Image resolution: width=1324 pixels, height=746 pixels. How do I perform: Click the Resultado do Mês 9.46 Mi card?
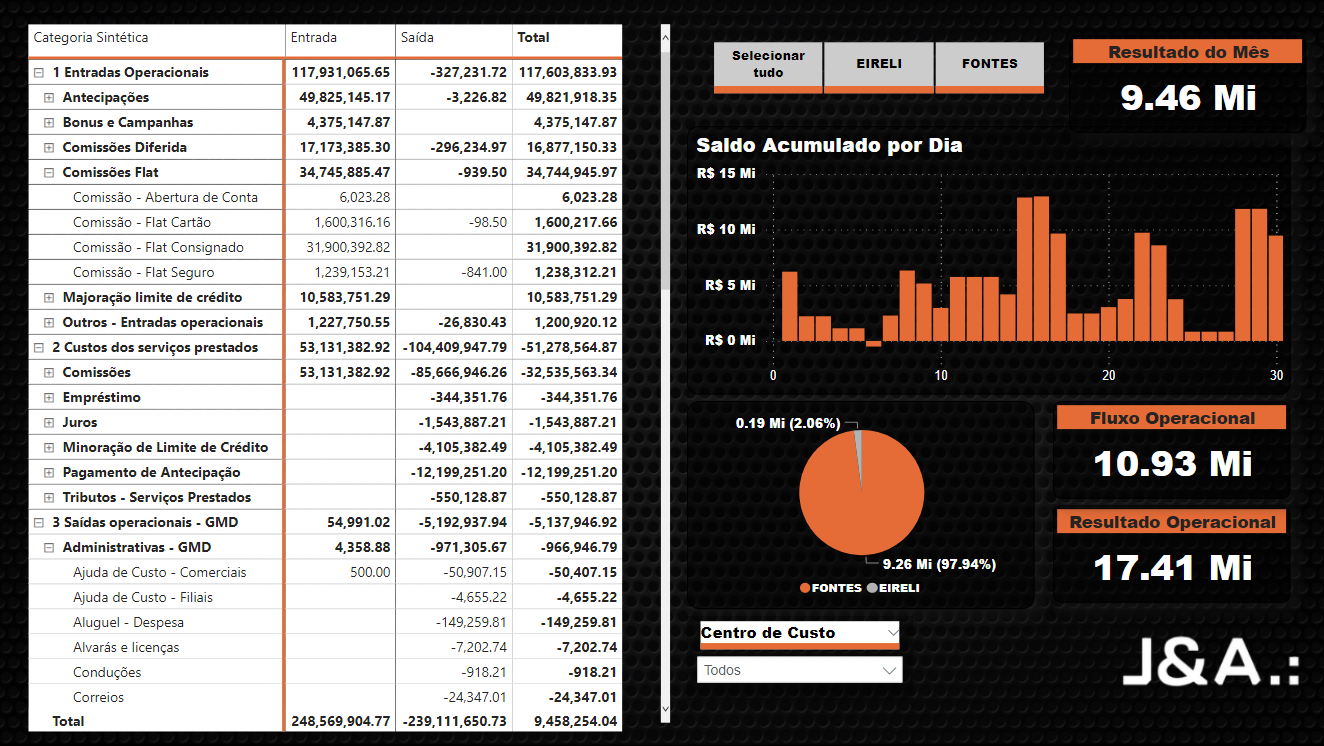pyautogui.click(x=1188, y=85)
